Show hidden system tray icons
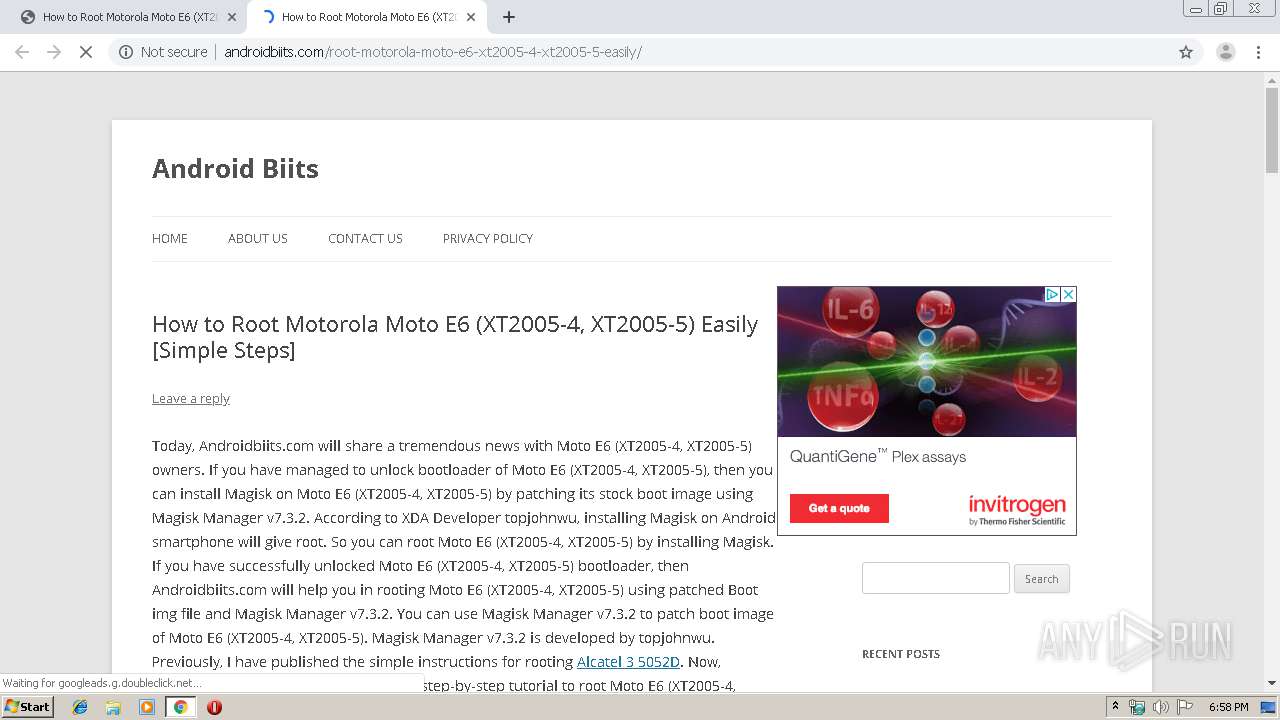The height and width of the screenshot is (720, 1280). pos(1115,706)
